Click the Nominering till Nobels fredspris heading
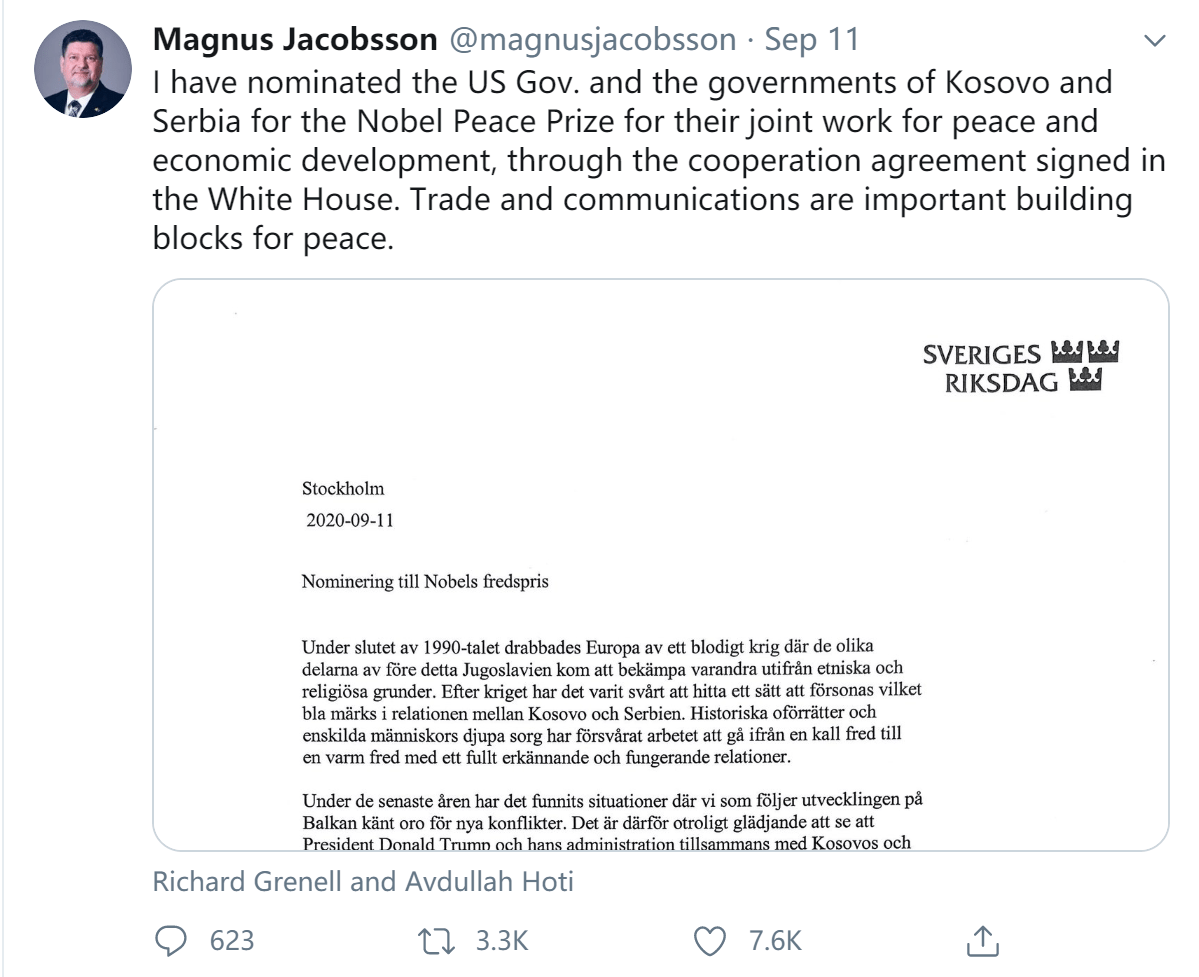 click(425, 581)
